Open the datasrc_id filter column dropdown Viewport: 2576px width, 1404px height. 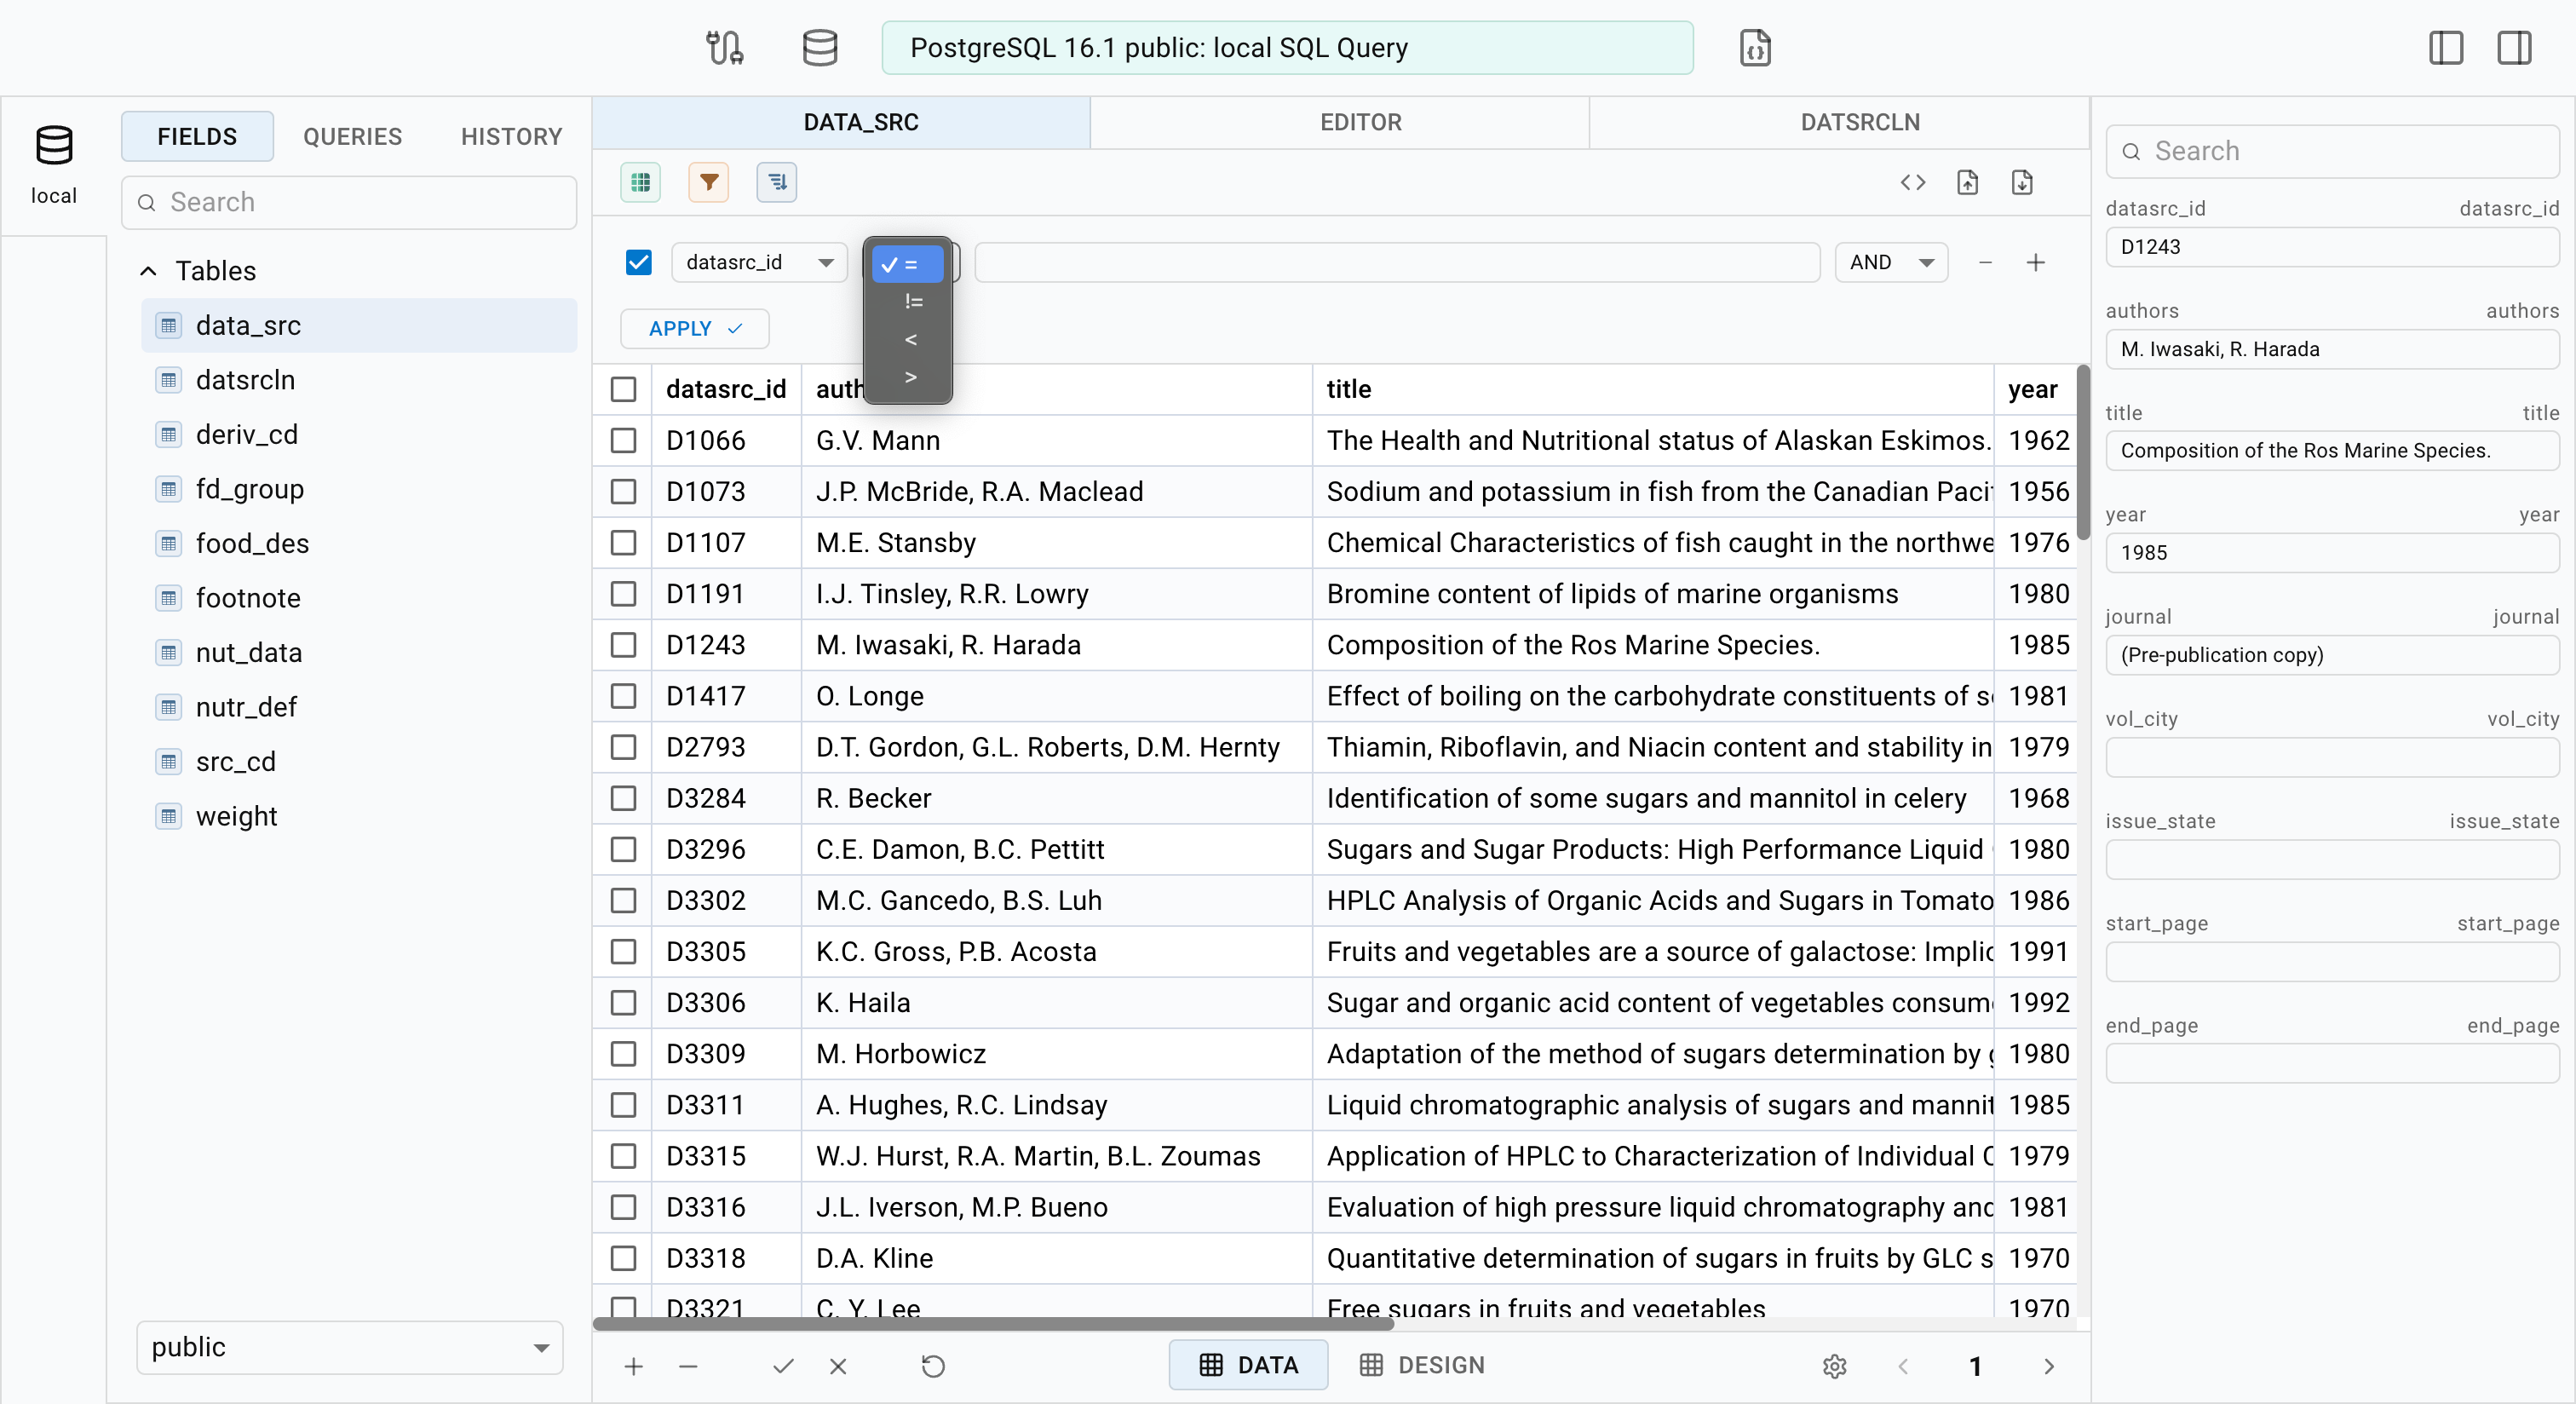758,262
